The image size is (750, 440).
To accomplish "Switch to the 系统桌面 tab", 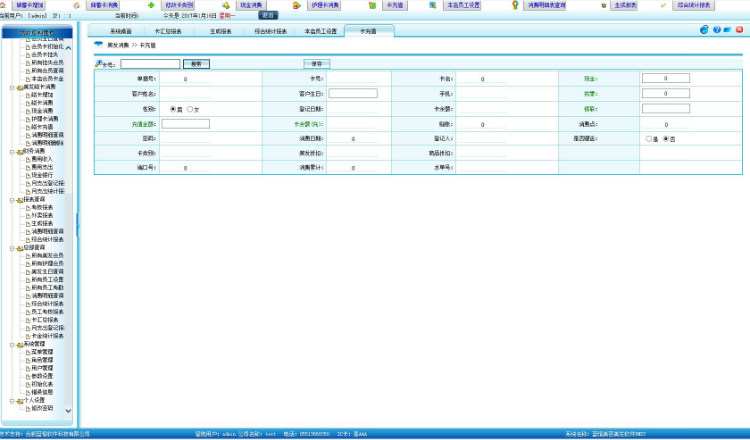I will tap(121, 31).
